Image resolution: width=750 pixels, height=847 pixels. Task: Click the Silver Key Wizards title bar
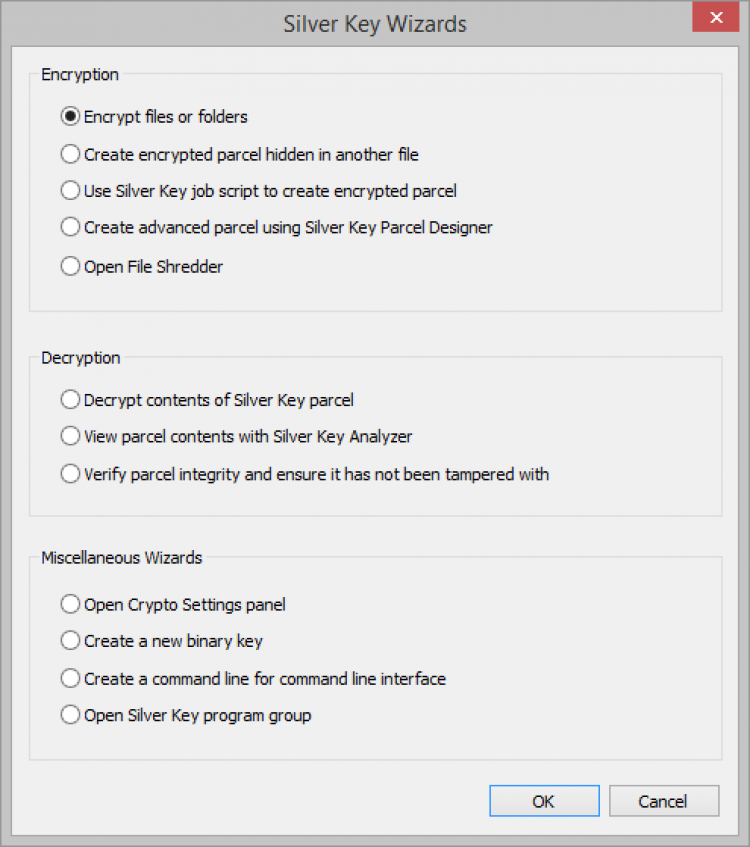pos(374,22)
